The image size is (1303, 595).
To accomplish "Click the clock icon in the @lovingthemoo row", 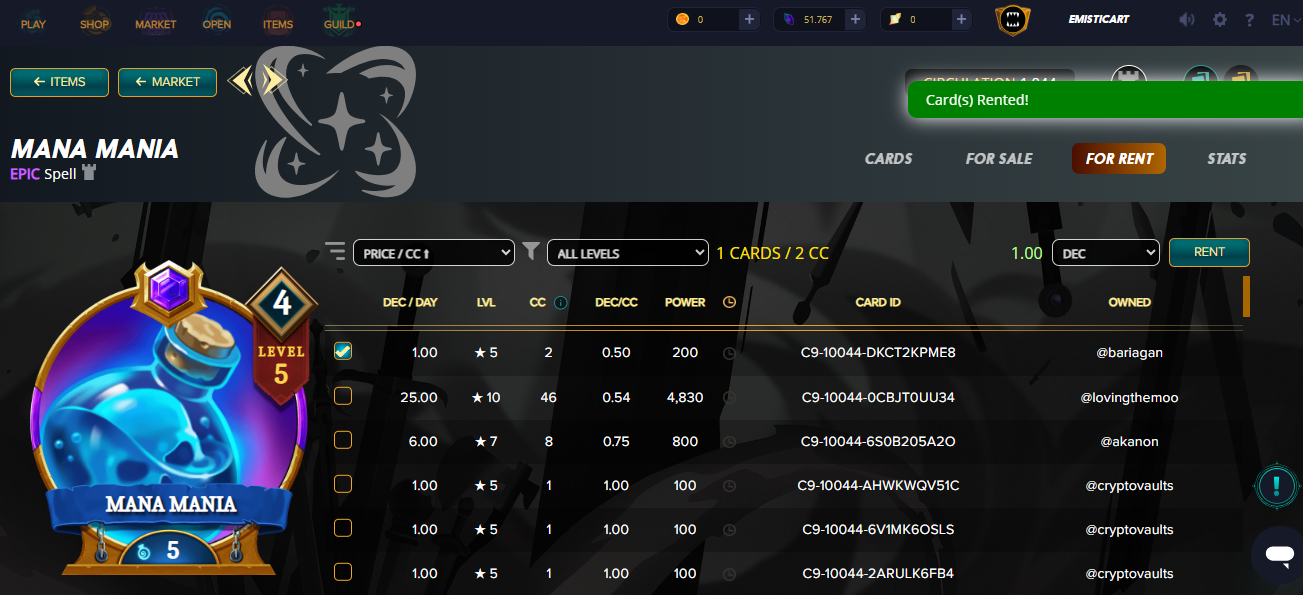I will click(729, 397).
